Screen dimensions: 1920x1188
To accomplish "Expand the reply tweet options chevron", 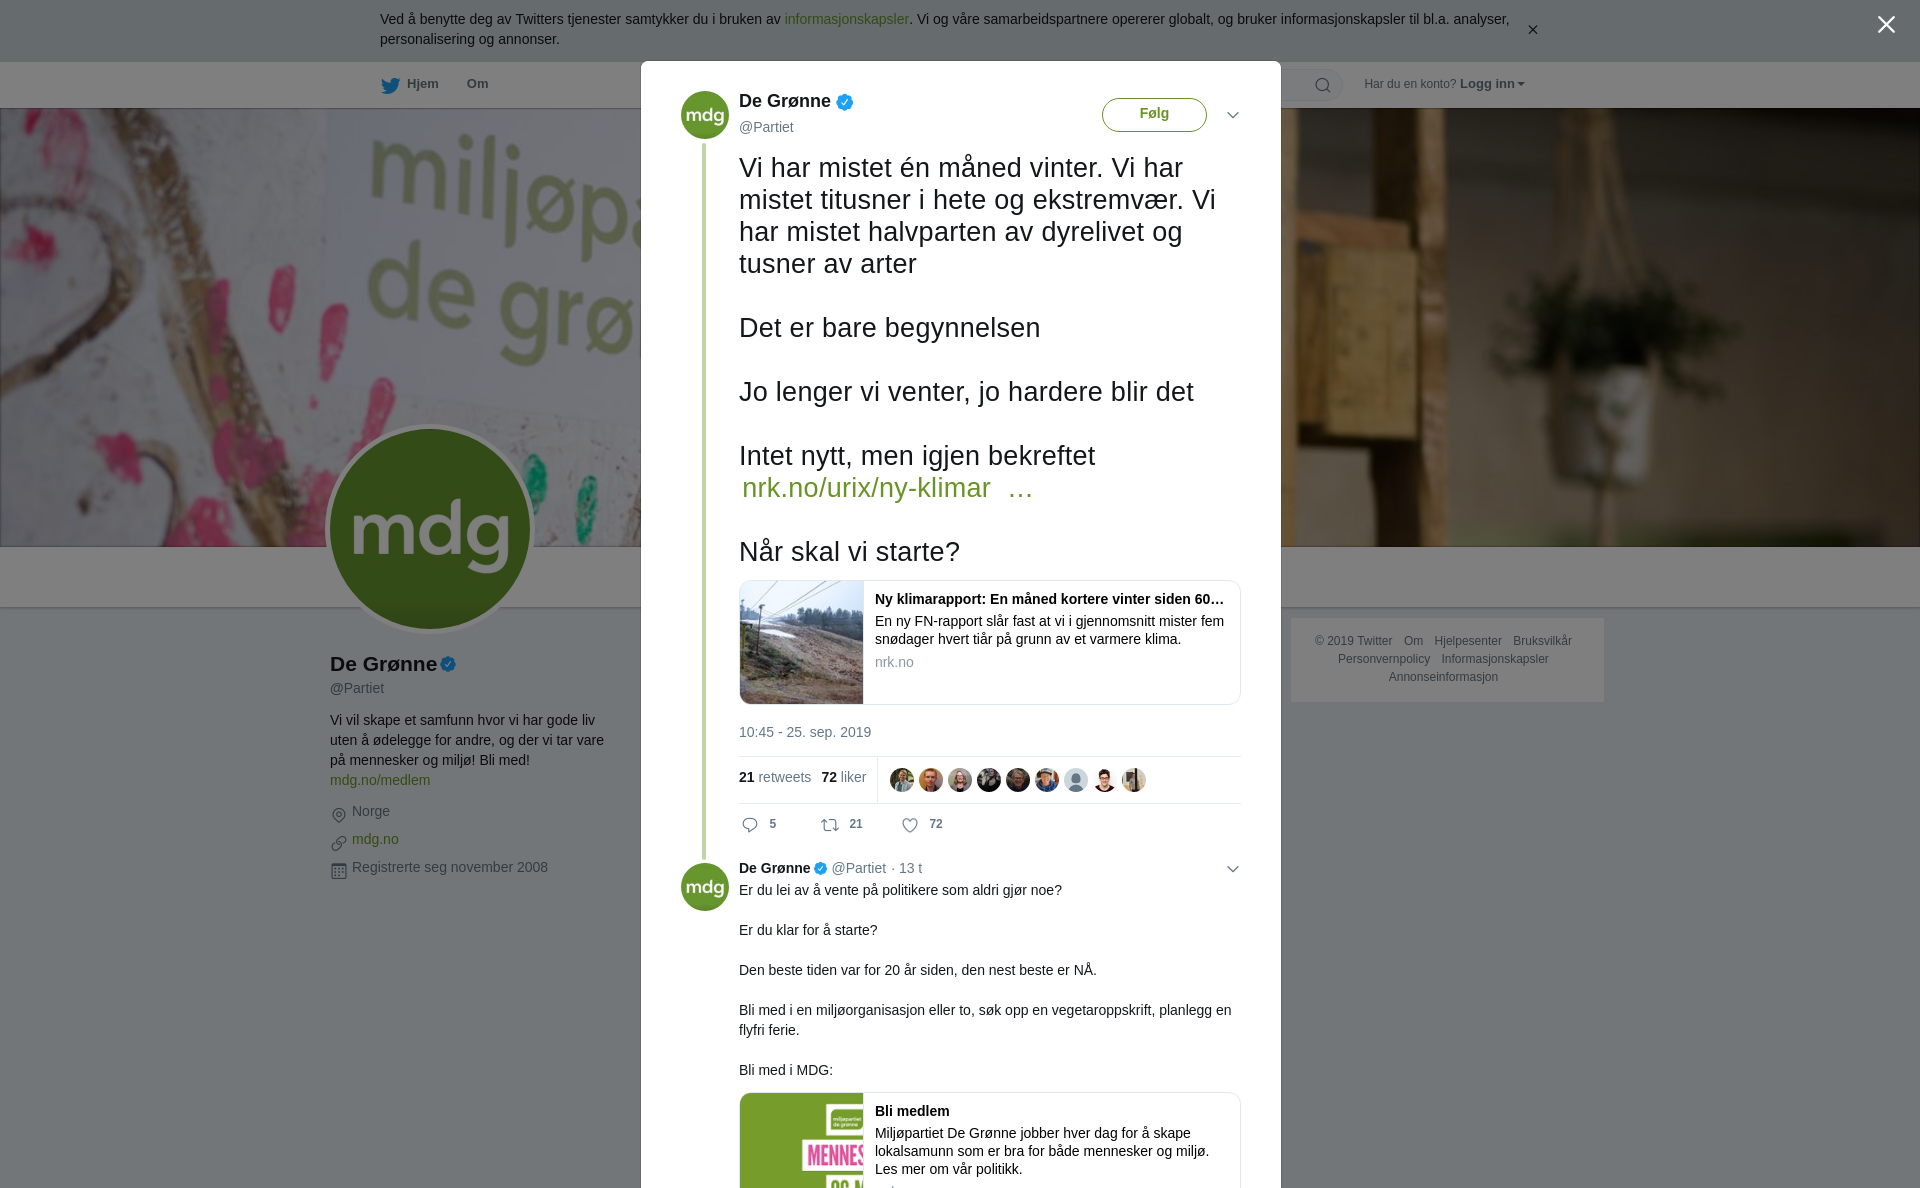I will (1233, 869).
